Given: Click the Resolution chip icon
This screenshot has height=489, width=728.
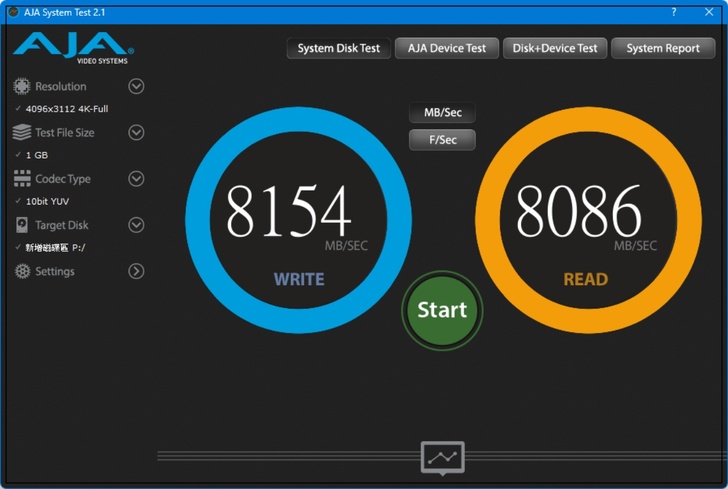Looking at the screenshot, I should (21, 86).
